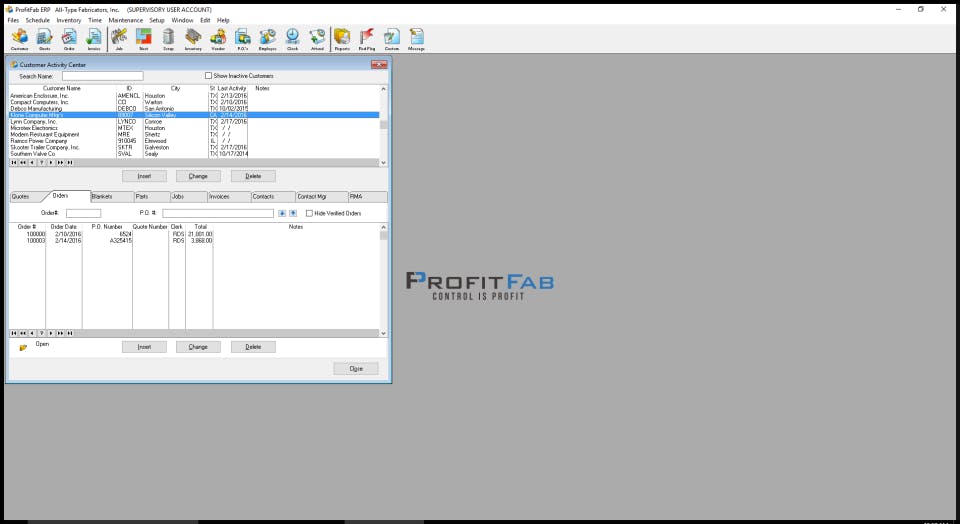
Task: Open the Invoice toolbar icon
Action: (94, 39)
